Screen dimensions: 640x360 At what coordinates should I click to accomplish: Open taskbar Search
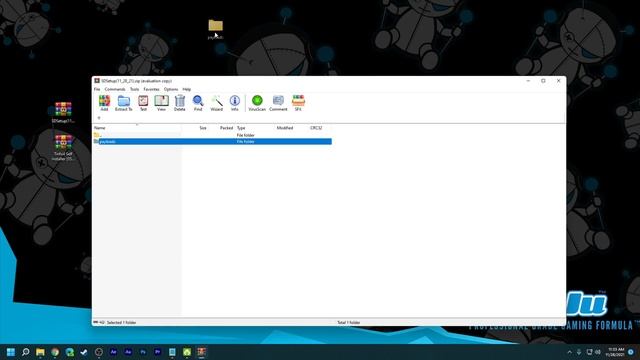tap(26, 352)
